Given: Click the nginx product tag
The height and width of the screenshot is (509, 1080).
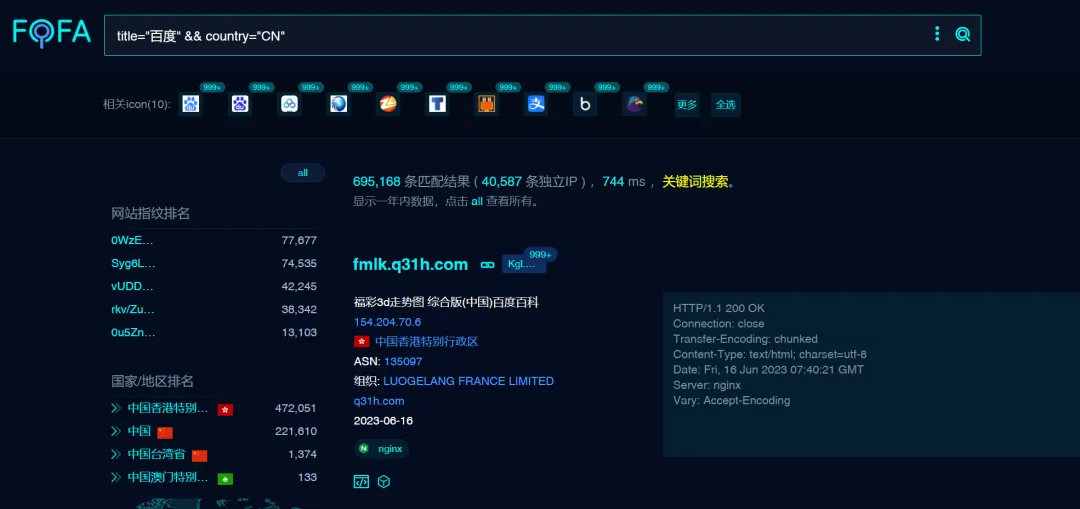Looking at the screenshot, I should tap(382, 449).
